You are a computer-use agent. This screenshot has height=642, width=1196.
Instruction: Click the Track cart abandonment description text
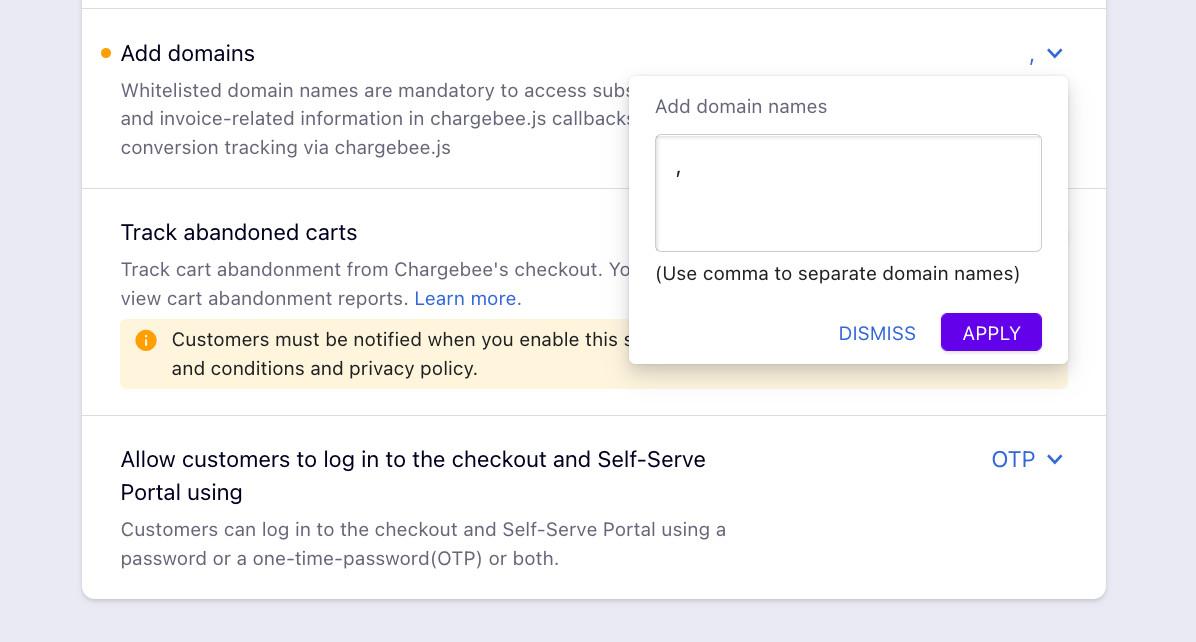pyautogui.click(x=375, y=284)
